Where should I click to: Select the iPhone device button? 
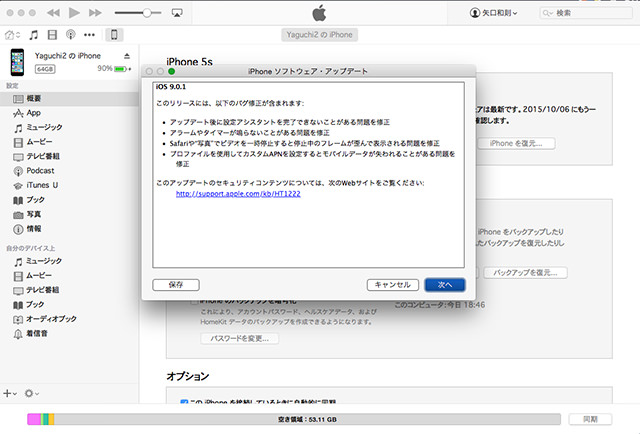(x=114, y=35)
